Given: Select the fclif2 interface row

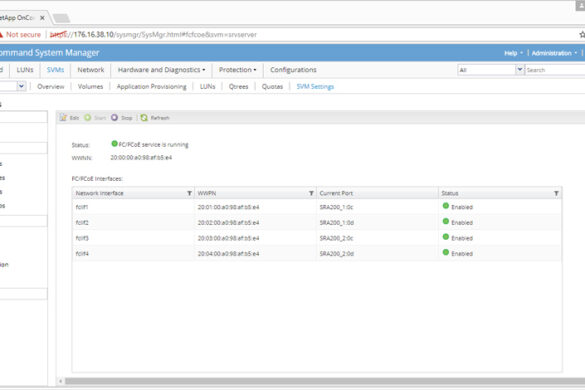Looking at the screenshot, I should tap(317, 222).
